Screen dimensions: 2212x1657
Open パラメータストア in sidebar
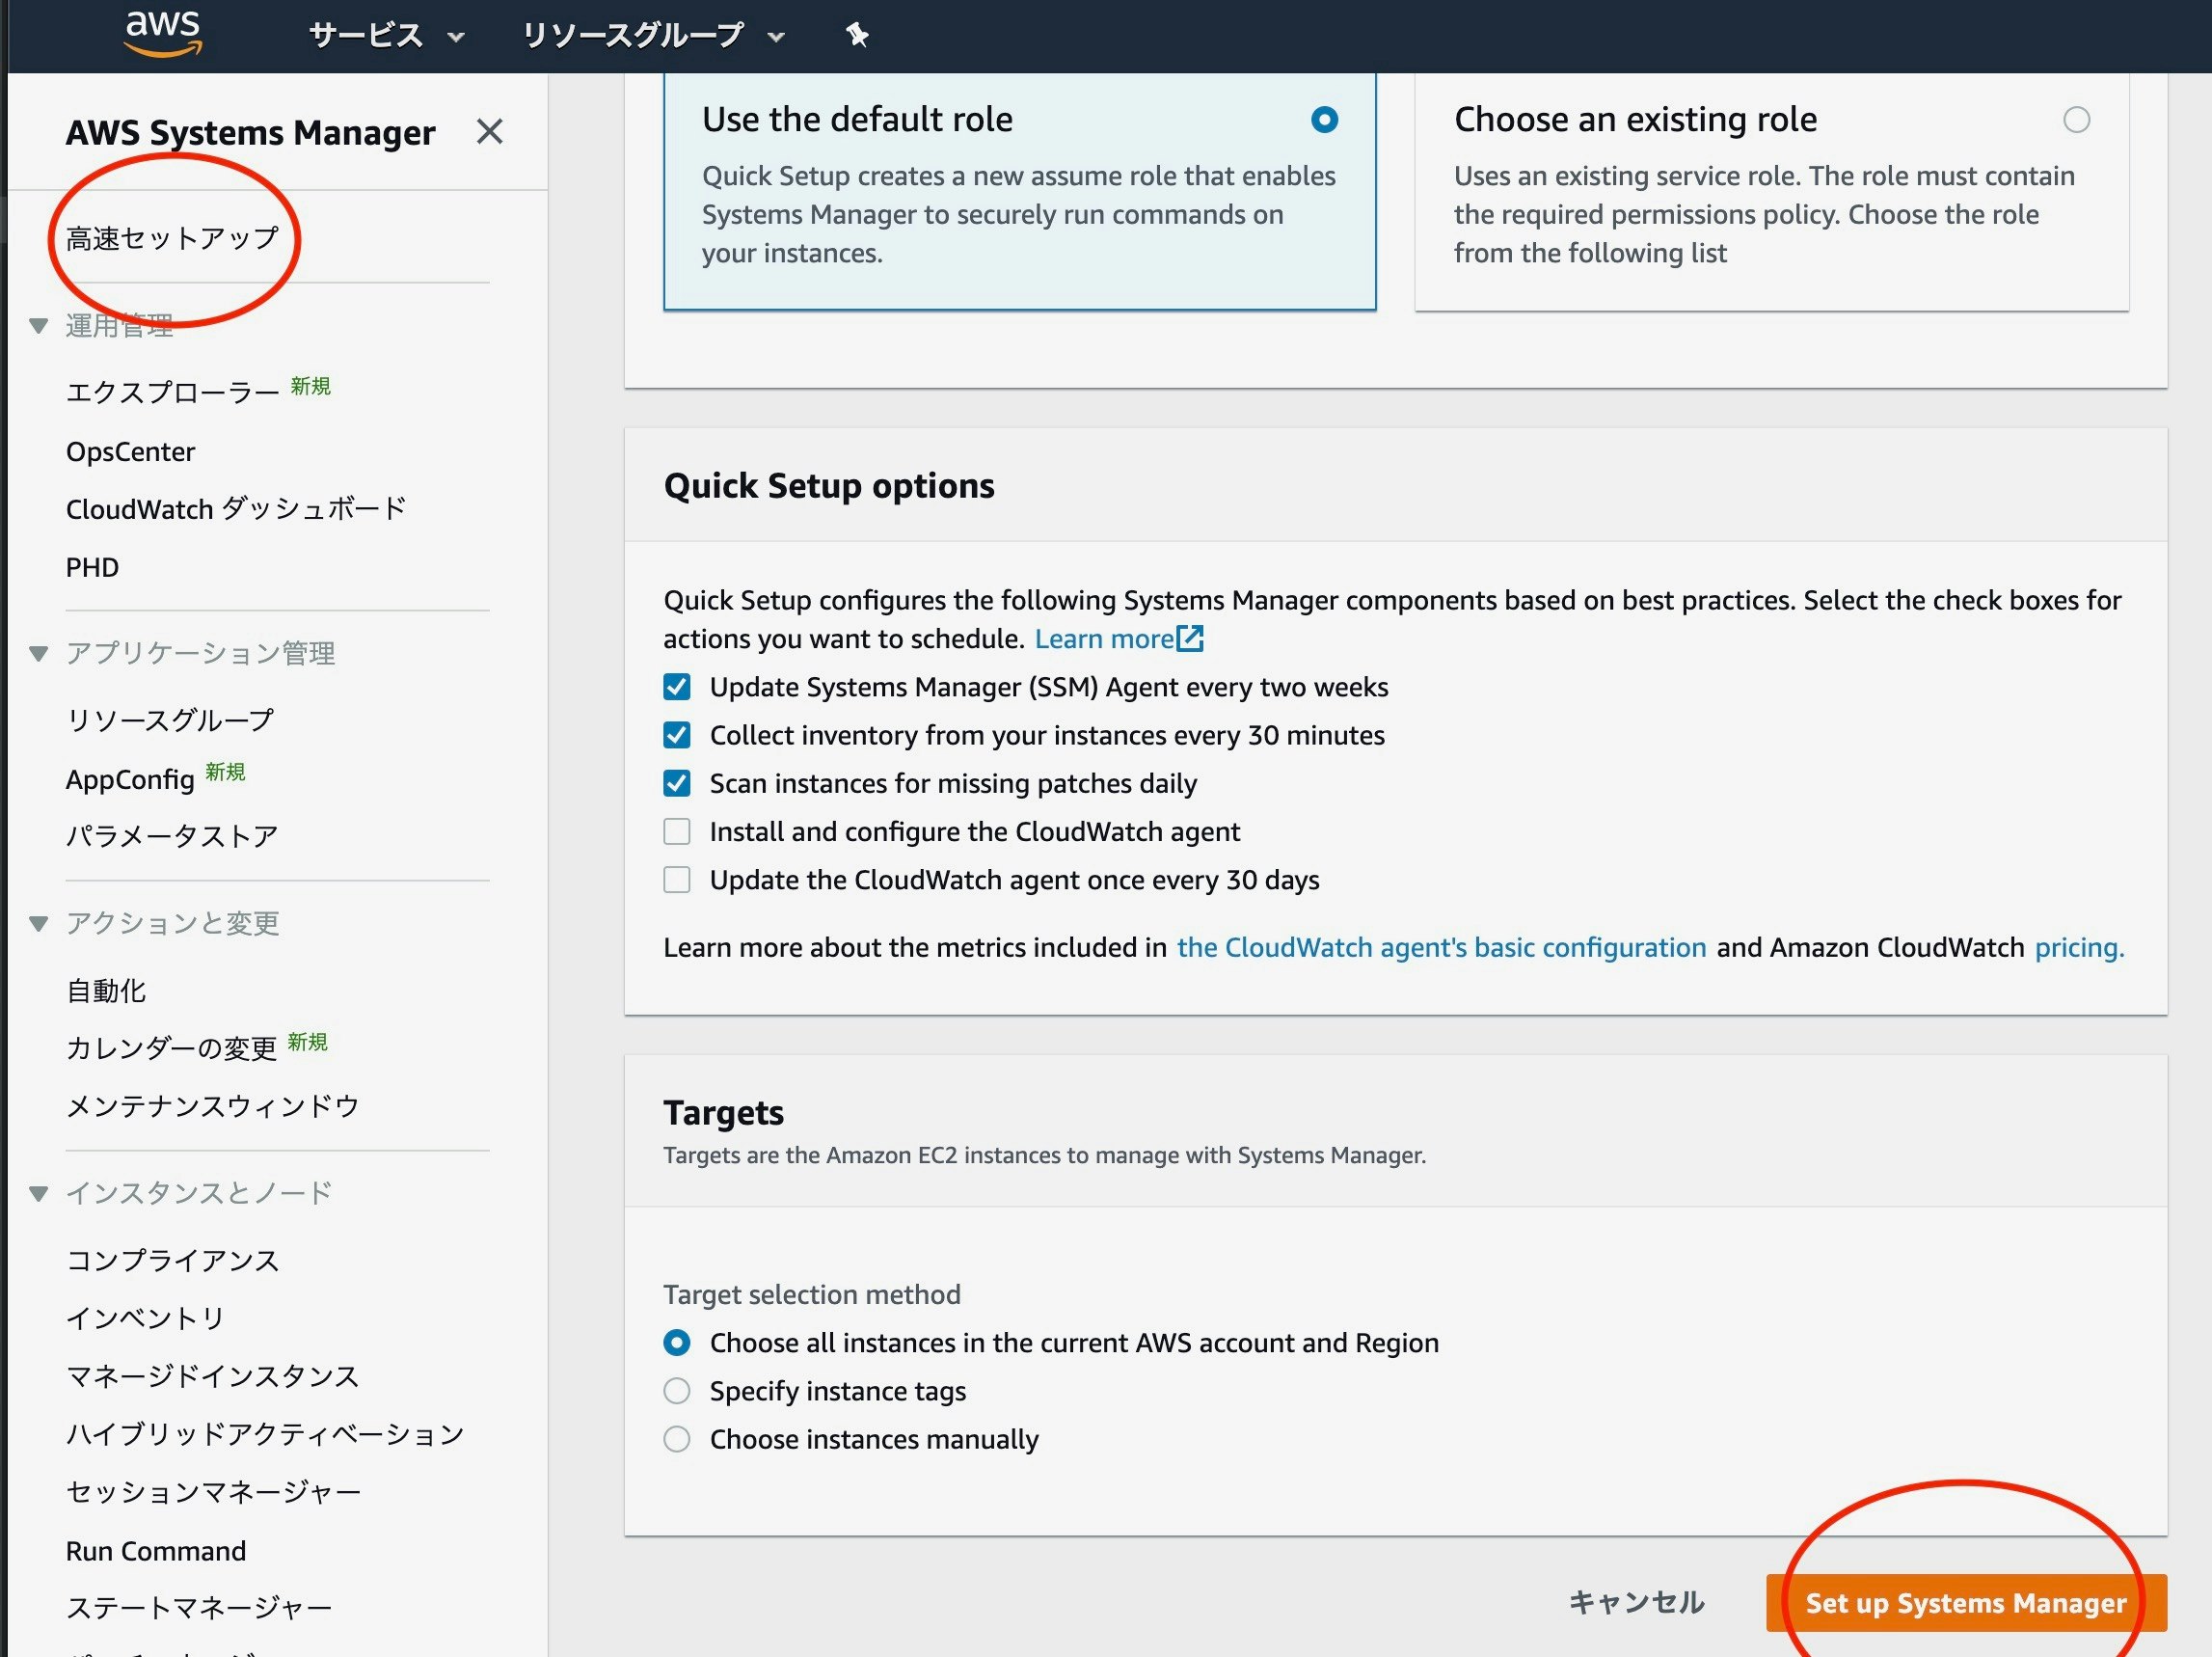172,836
